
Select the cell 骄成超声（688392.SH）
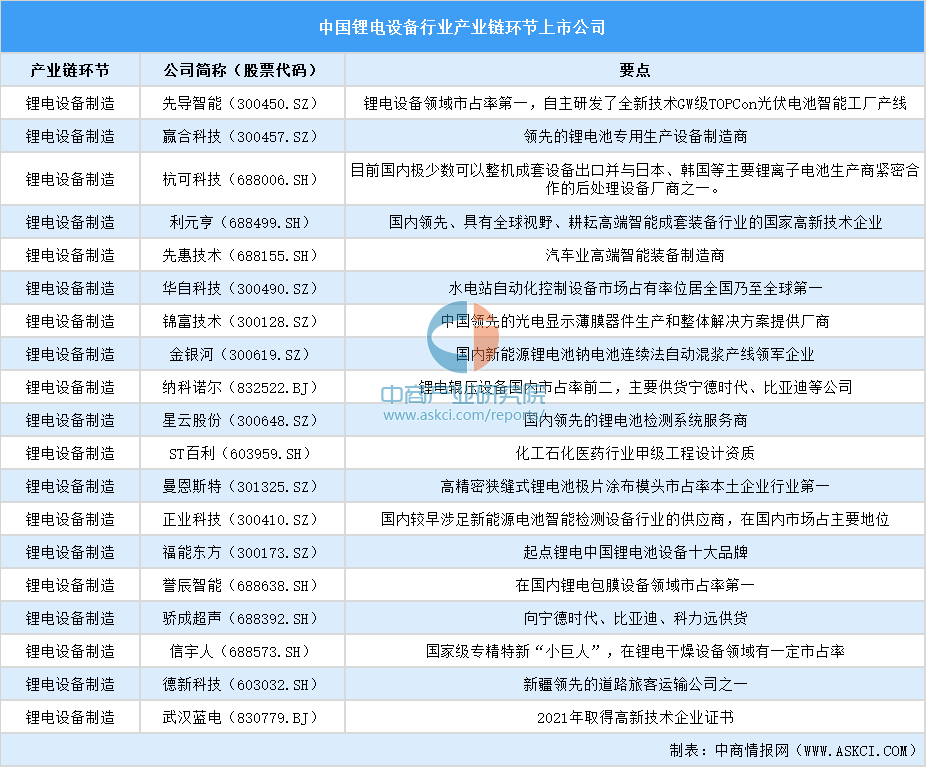pyautogui.click(x=242, y=619)
